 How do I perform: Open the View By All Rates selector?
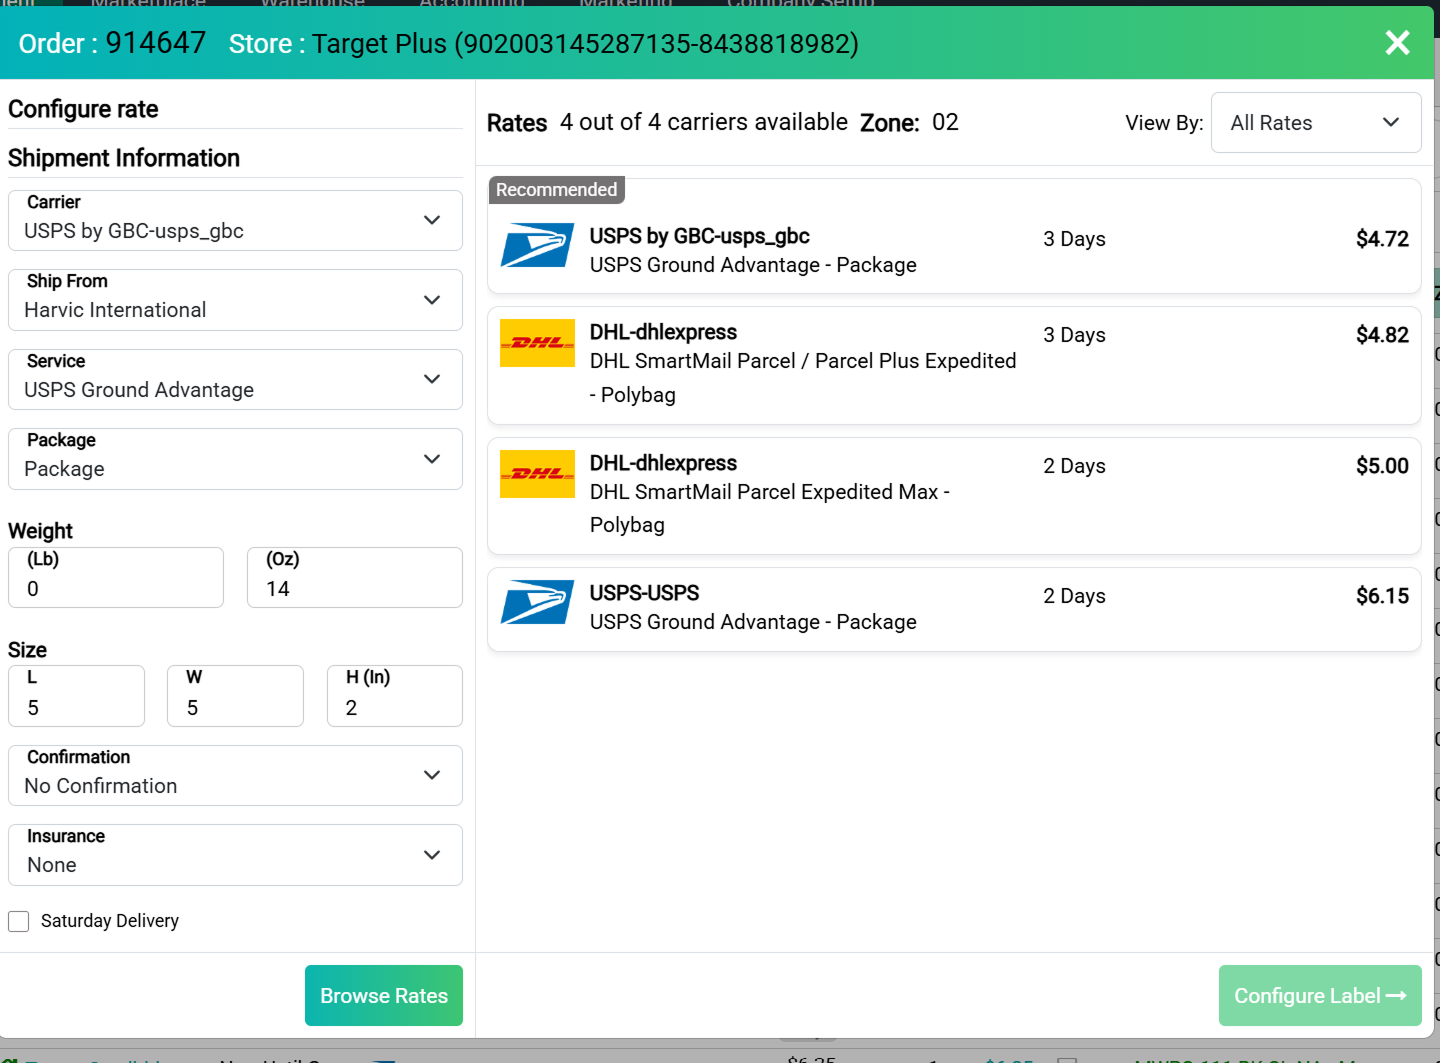pos(1315,123)
